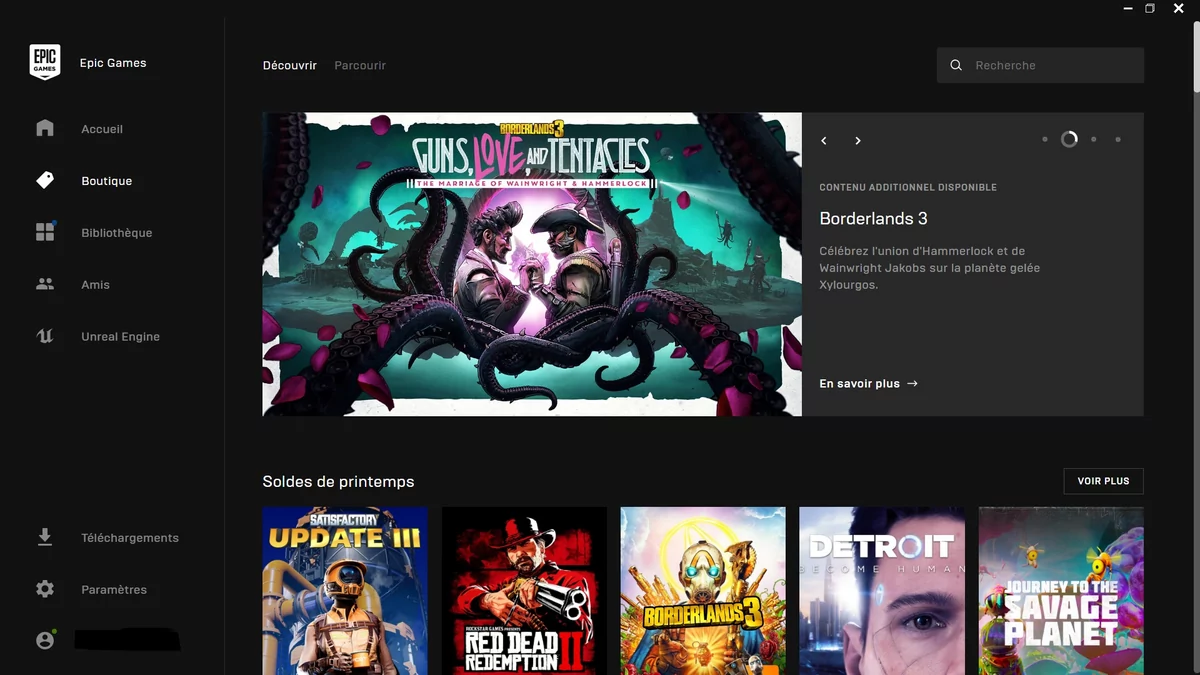Open the Guns, Love and Tentacles banner
The image size is (1200, 675).
coord(532,264)
